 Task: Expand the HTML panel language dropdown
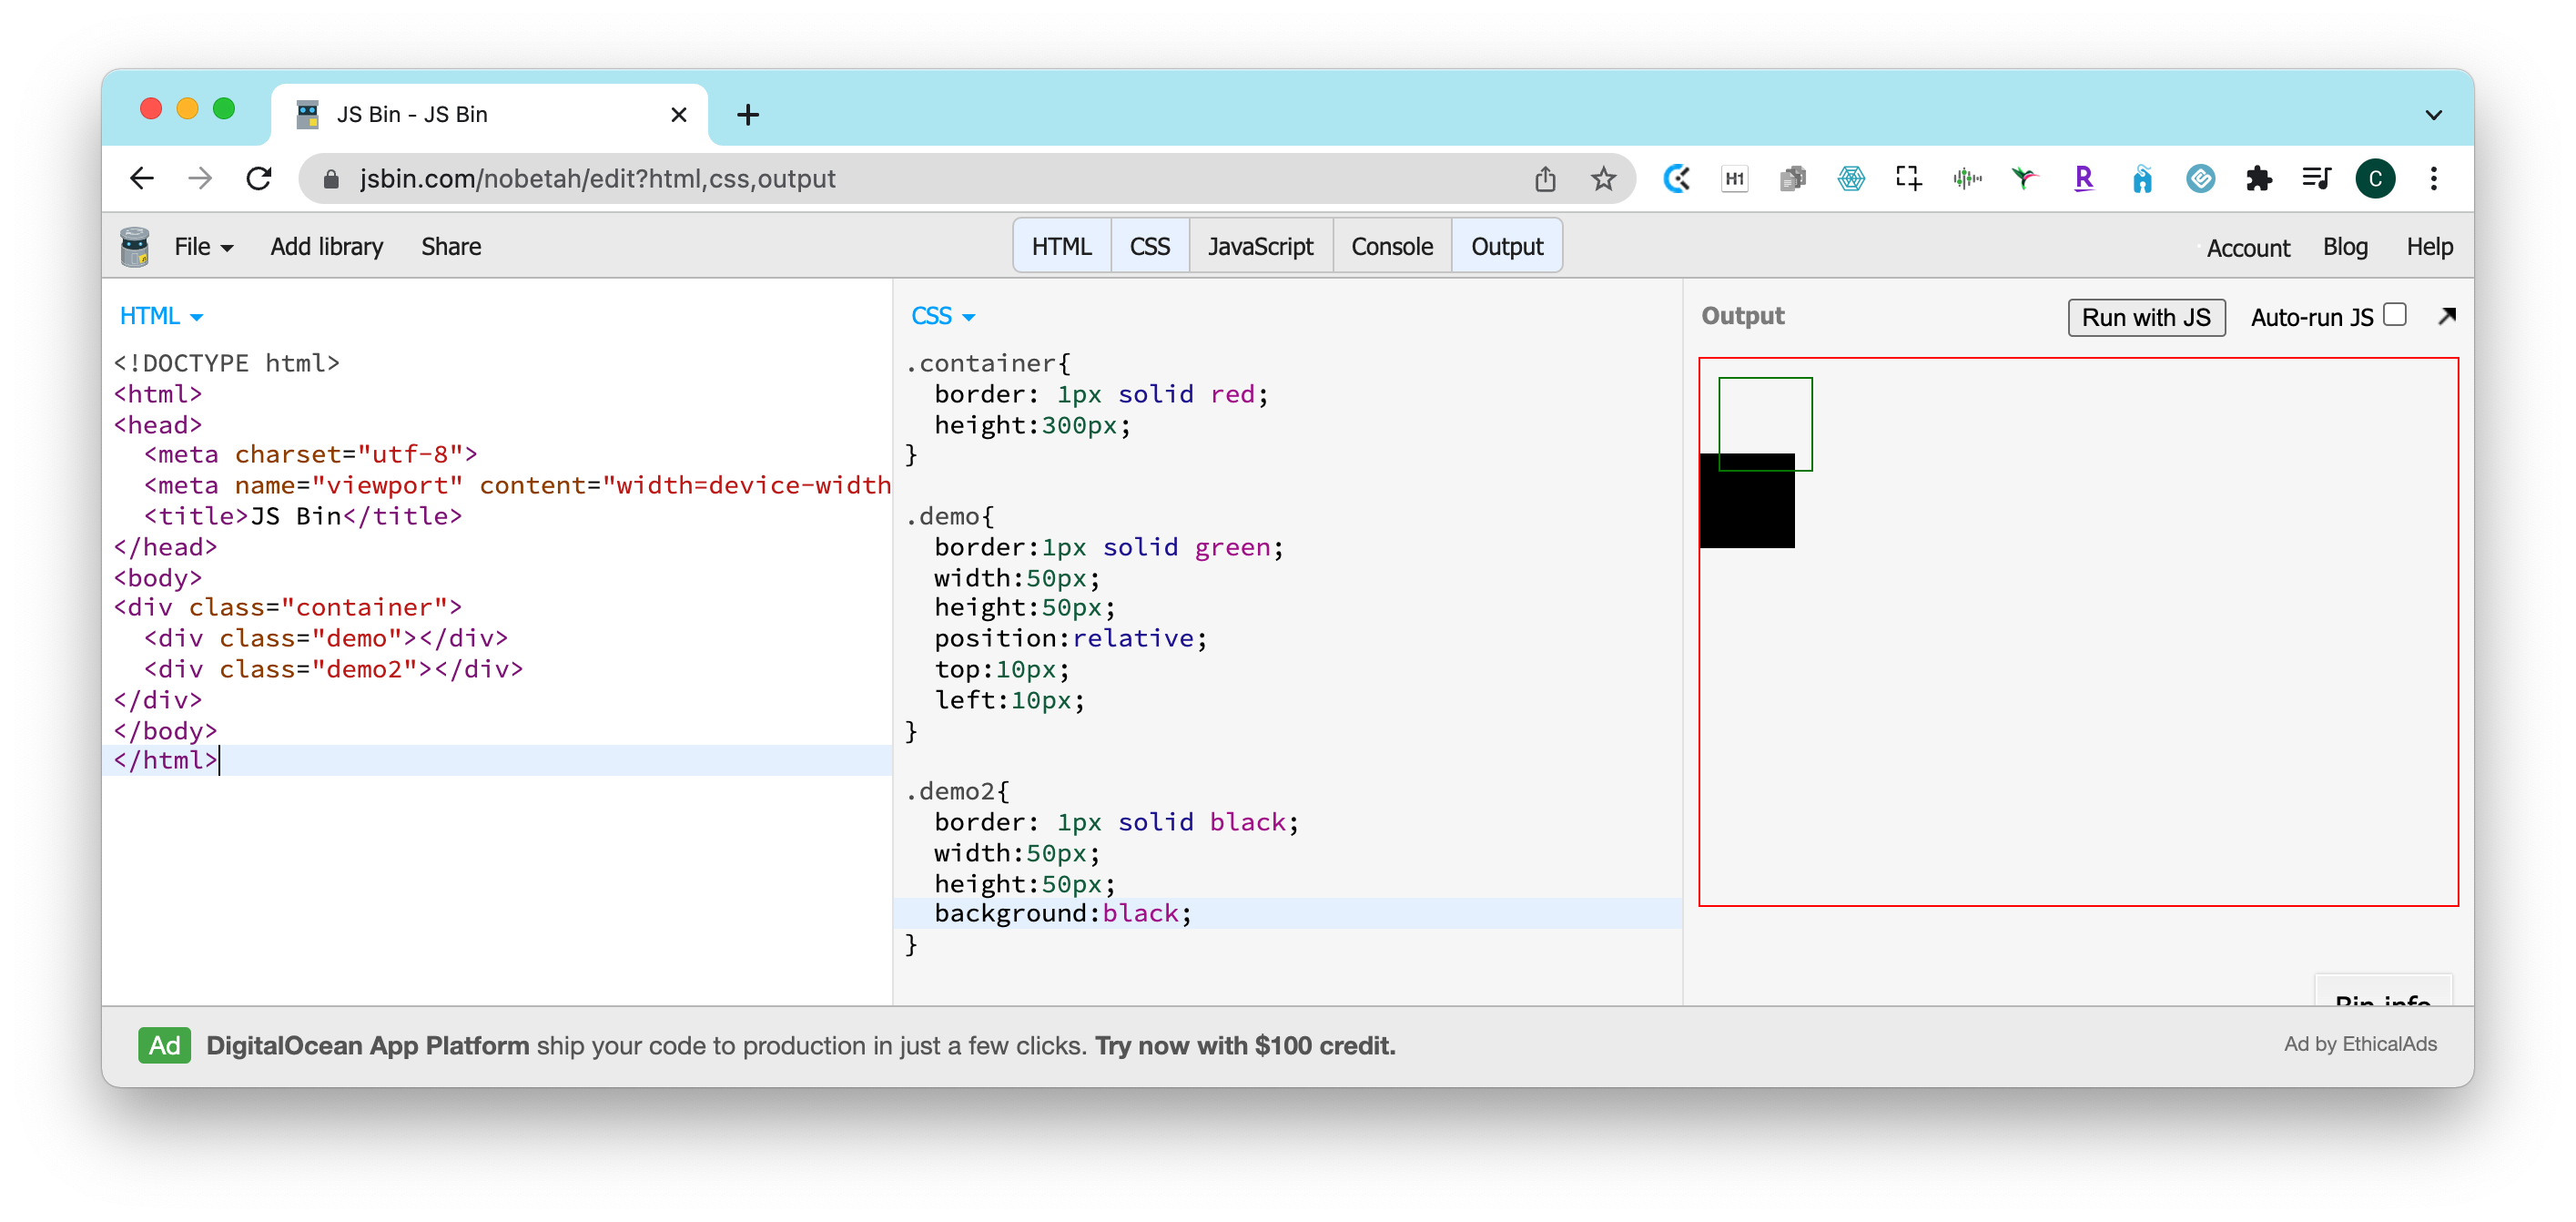(x=161, y=316)
